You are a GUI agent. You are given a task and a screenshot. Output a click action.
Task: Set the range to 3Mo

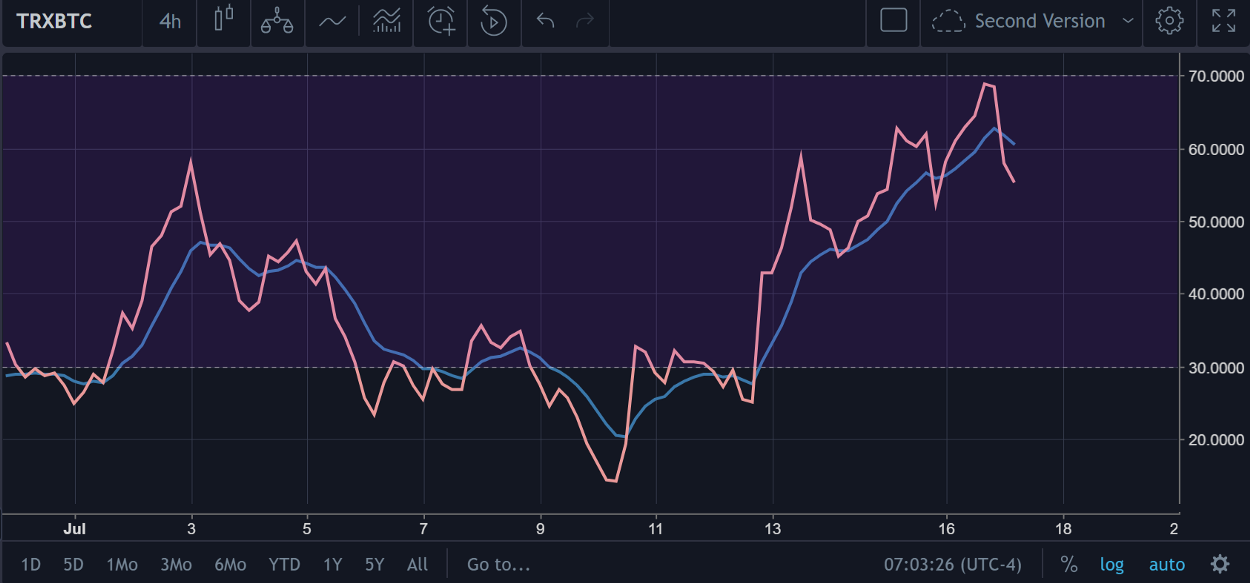click(176, 565)
